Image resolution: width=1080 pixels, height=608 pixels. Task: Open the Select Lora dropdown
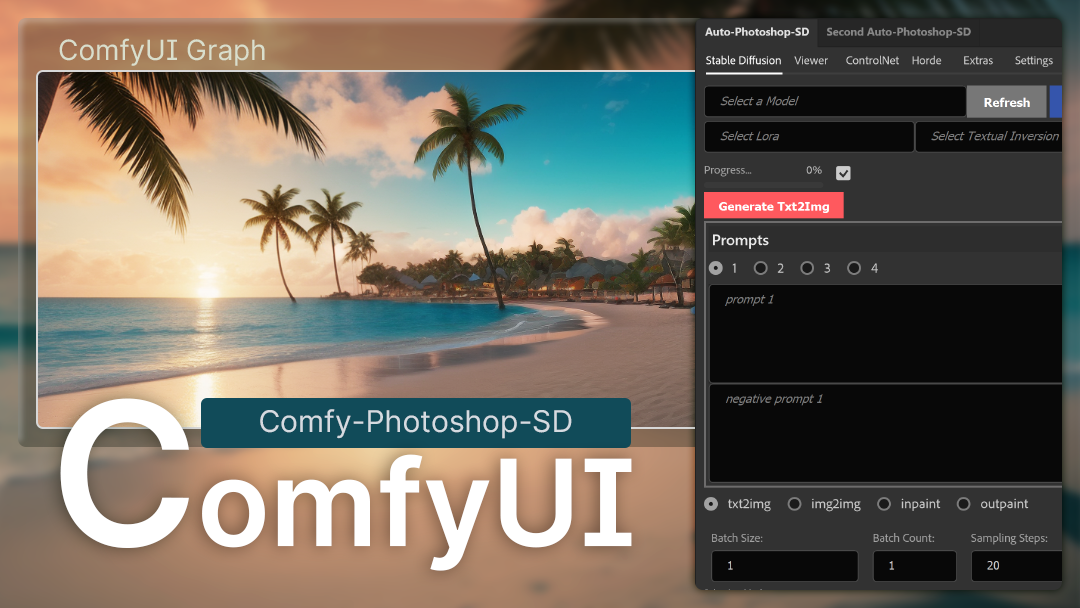(x=808, y=136)
